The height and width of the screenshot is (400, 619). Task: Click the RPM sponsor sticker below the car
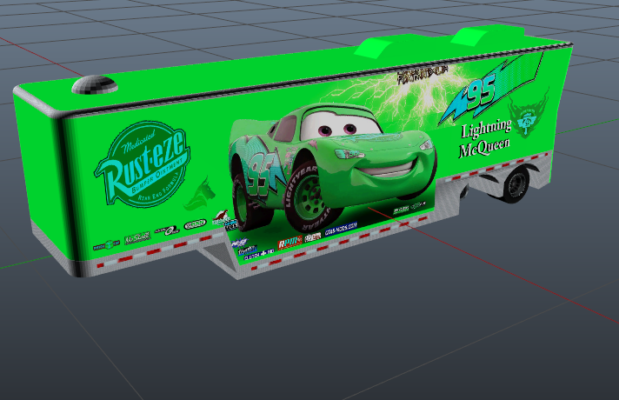[x=290, y=242]
